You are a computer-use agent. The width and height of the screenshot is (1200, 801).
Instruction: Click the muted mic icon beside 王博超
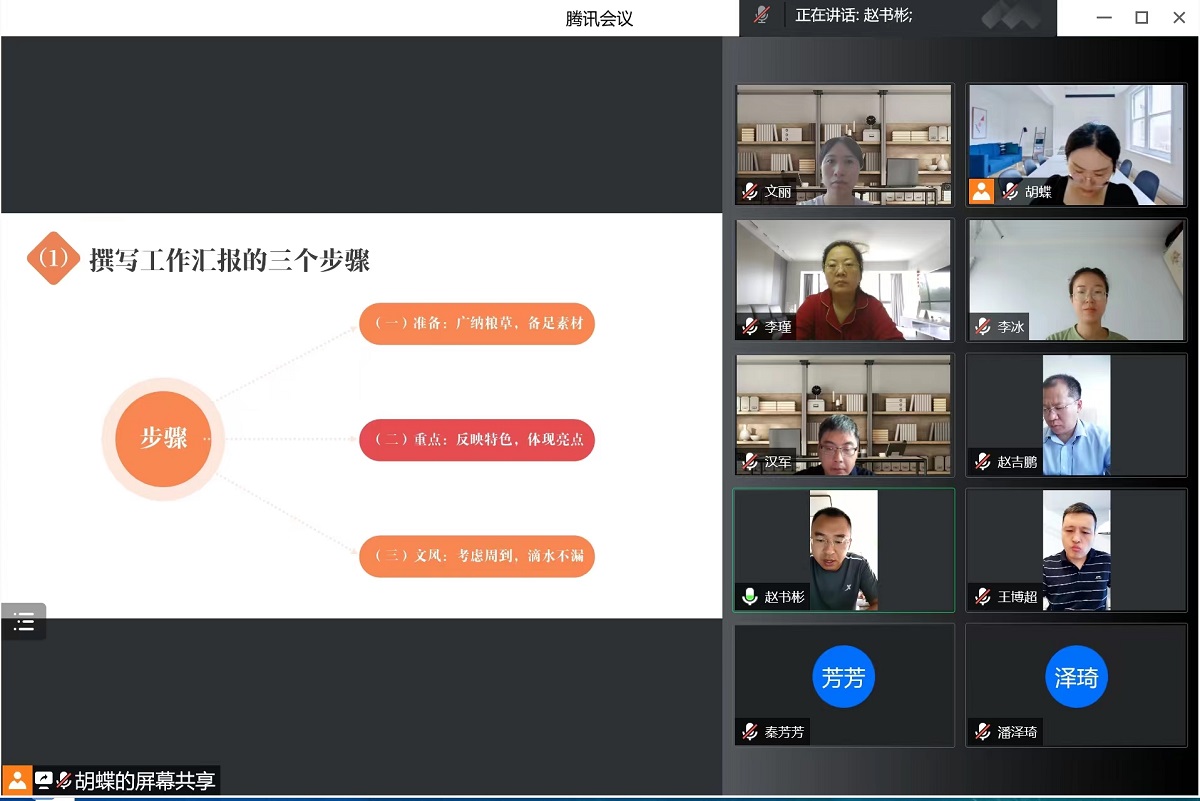tap(983, 596)
